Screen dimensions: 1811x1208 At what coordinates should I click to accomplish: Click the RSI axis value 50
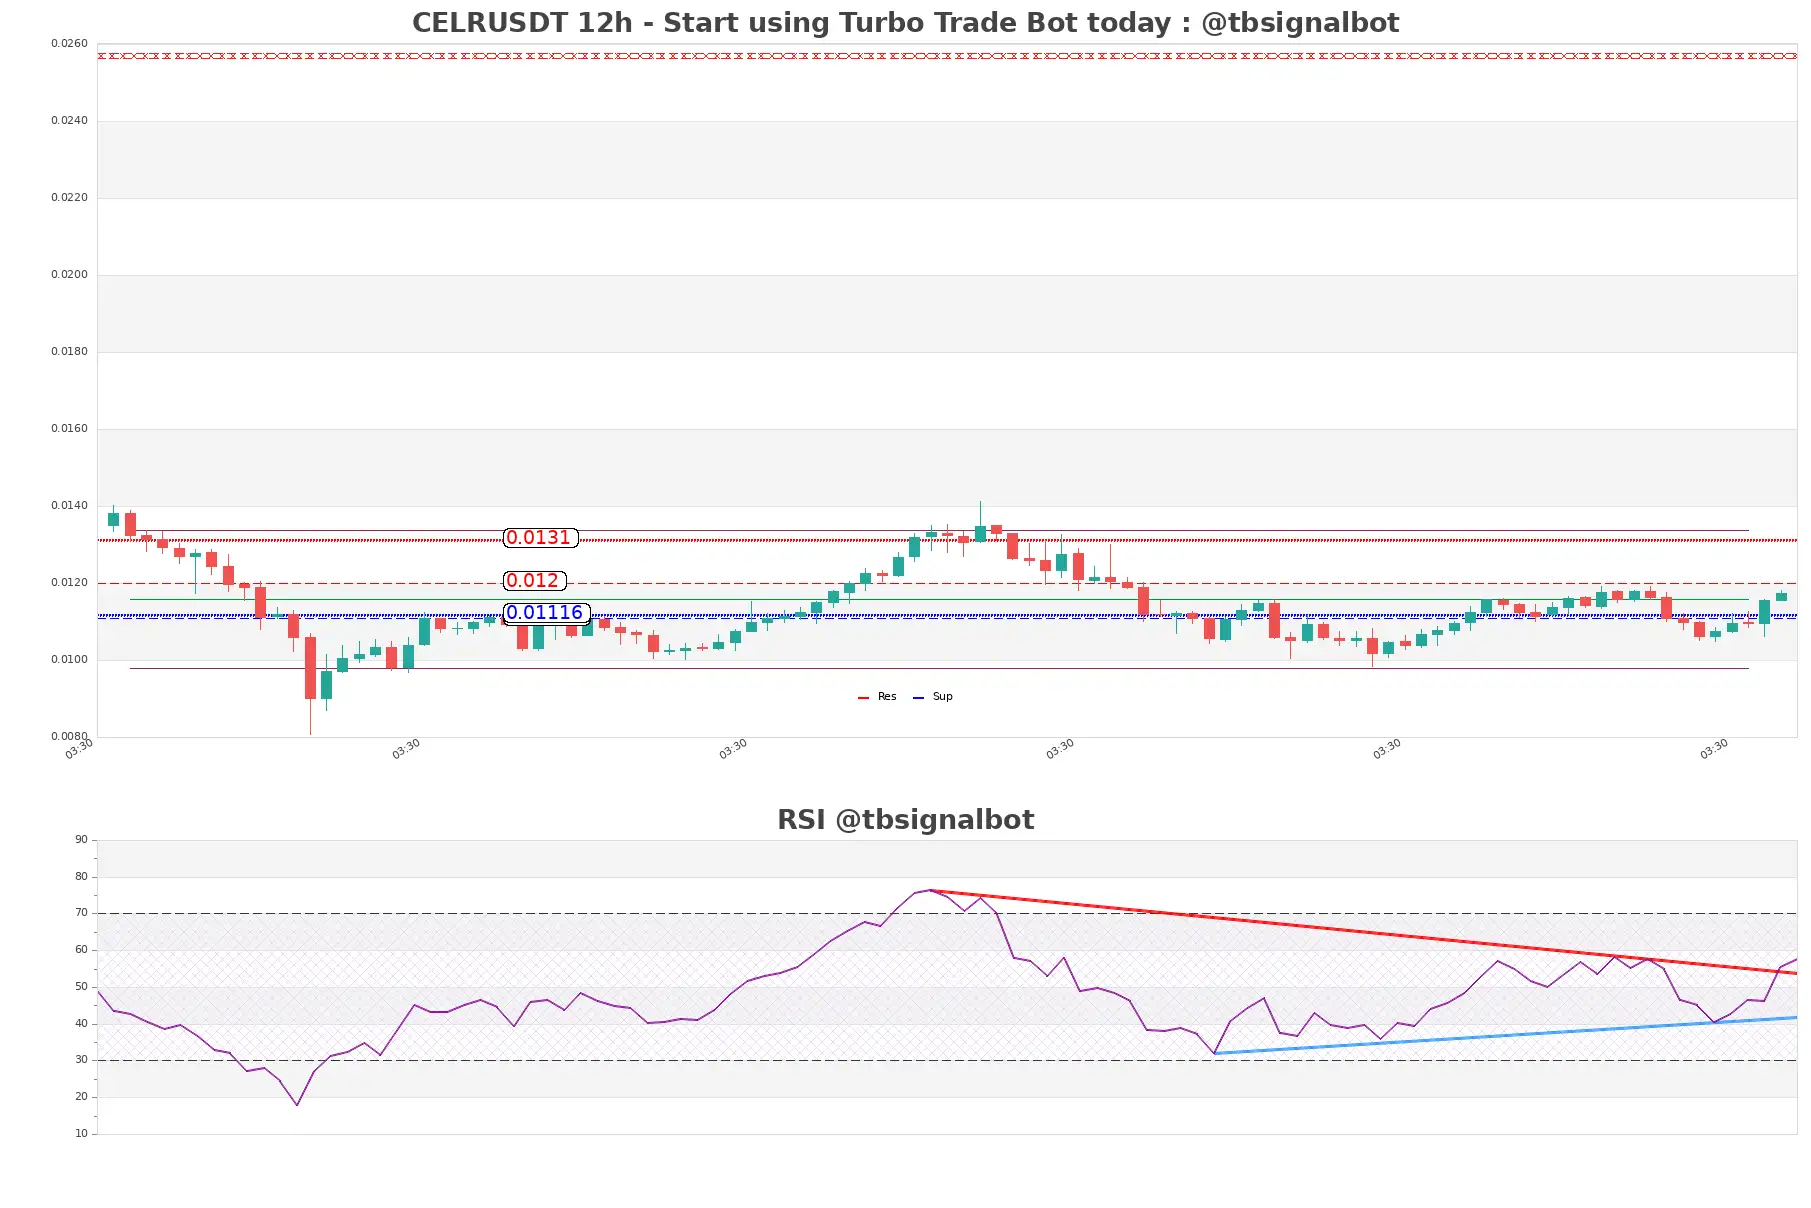tap(81, 987)
